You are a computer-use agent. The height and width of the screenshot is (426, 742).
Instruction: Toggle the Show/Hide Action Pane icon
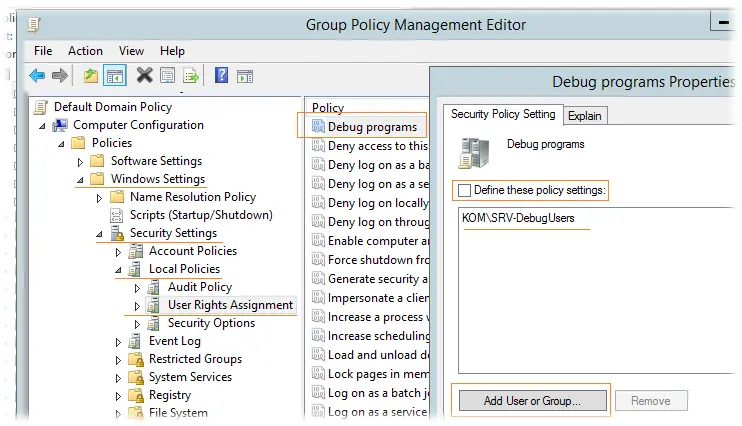(244, 75)
